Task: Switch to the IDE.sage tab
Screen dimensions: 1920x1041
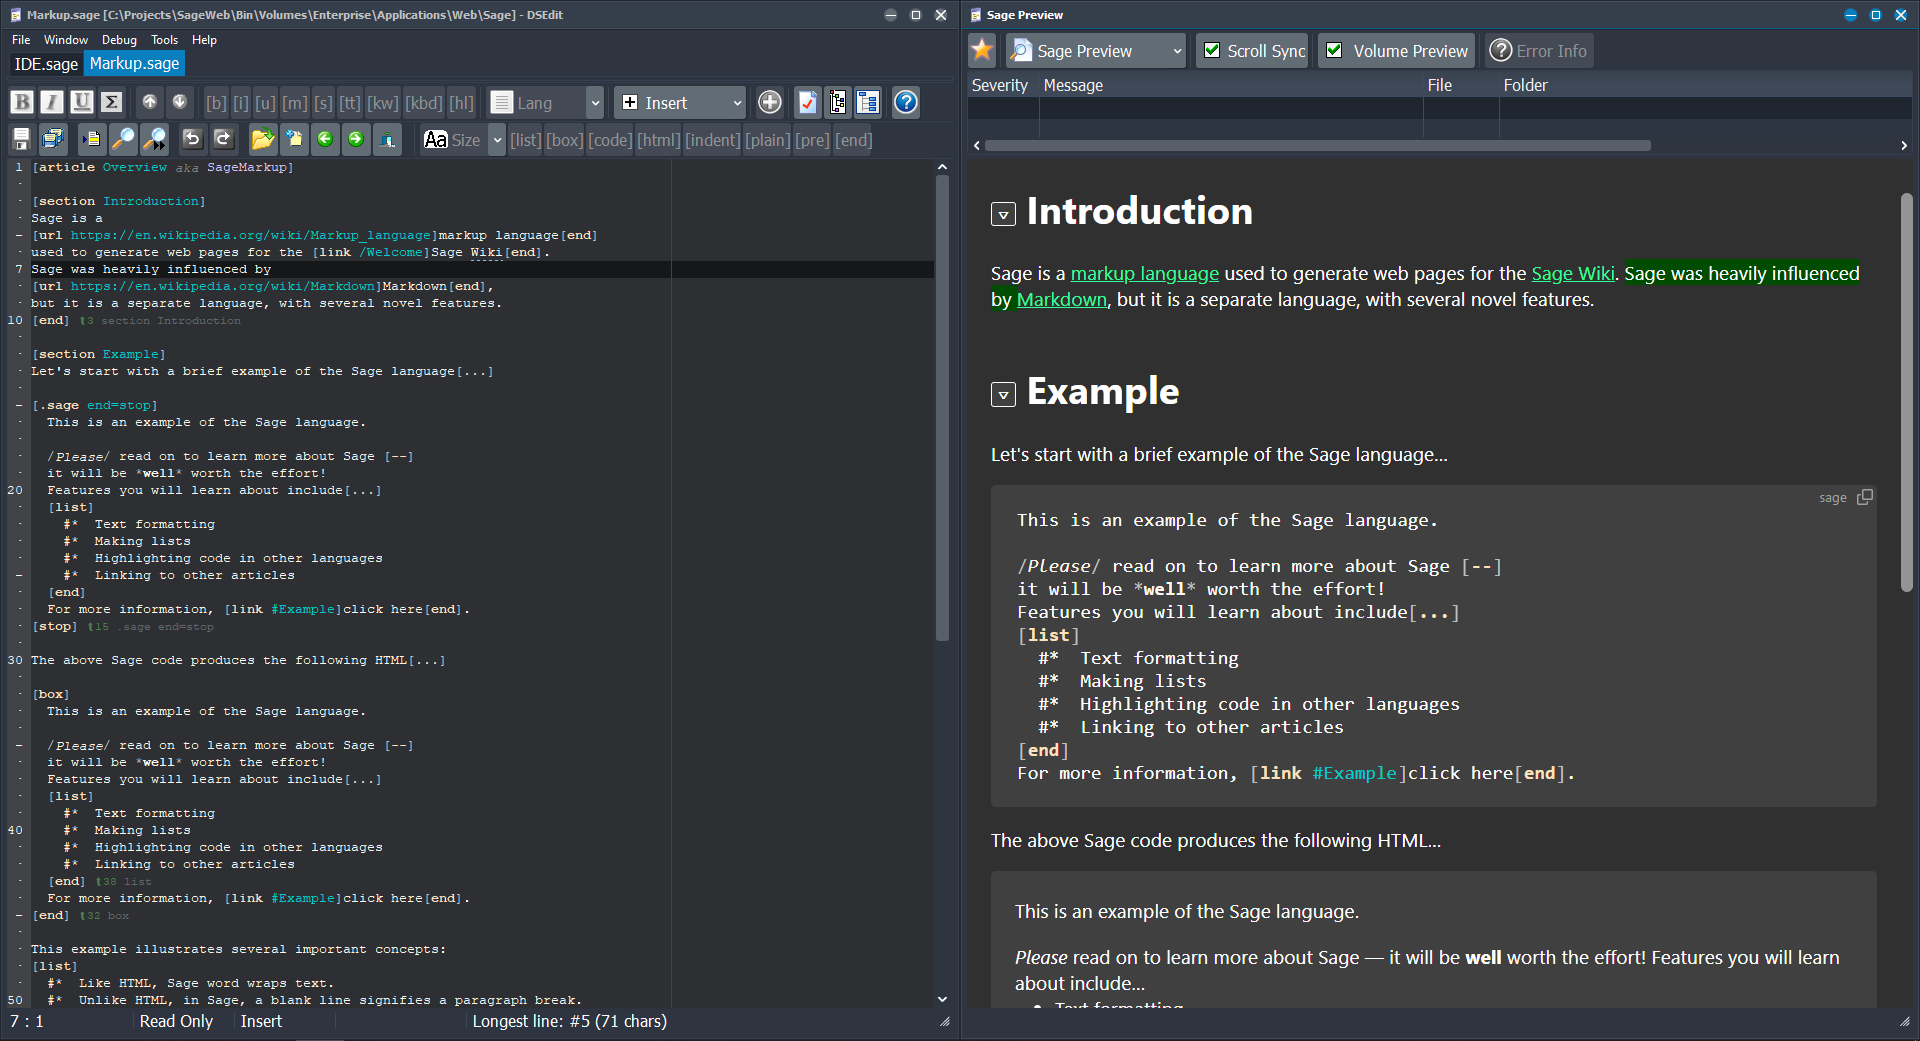Action: point(46,64)
